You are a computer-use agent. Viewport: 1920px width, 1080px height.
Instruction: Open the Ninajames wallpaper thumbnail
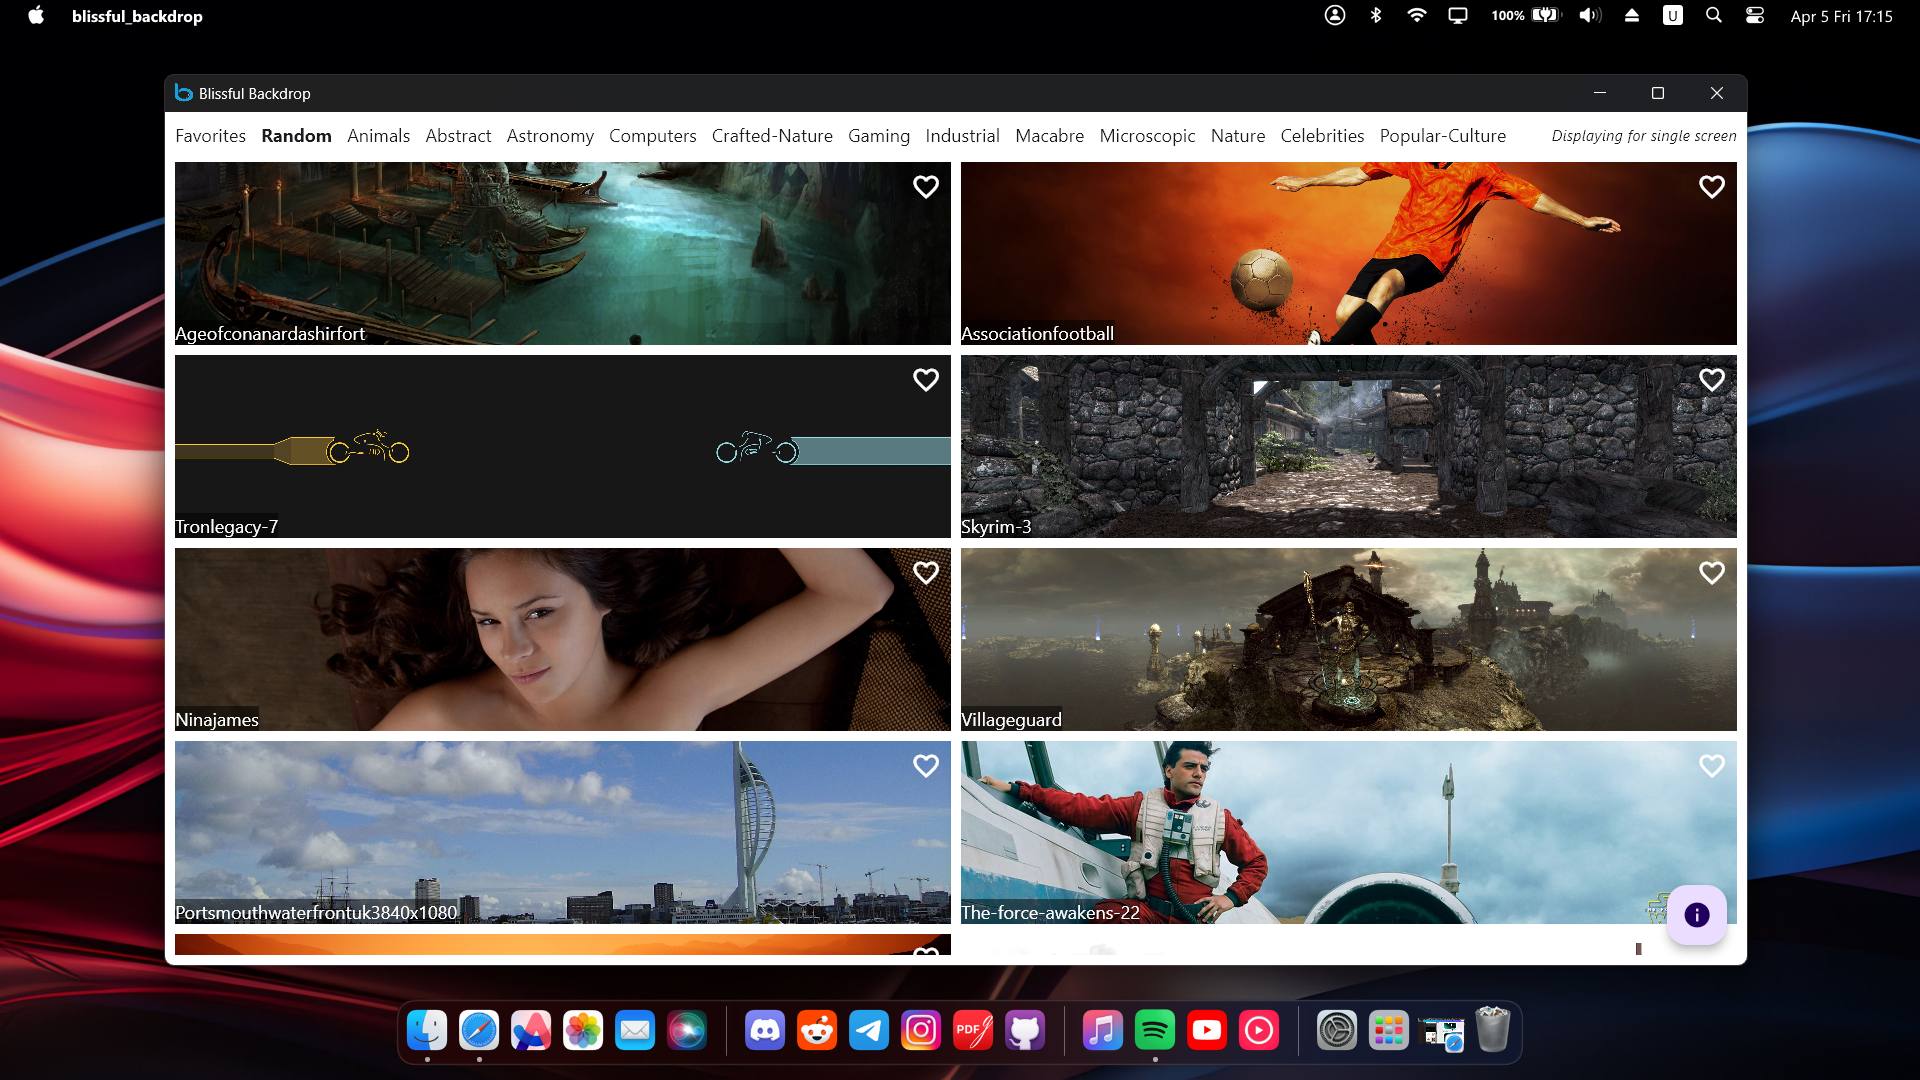point(562,639)
